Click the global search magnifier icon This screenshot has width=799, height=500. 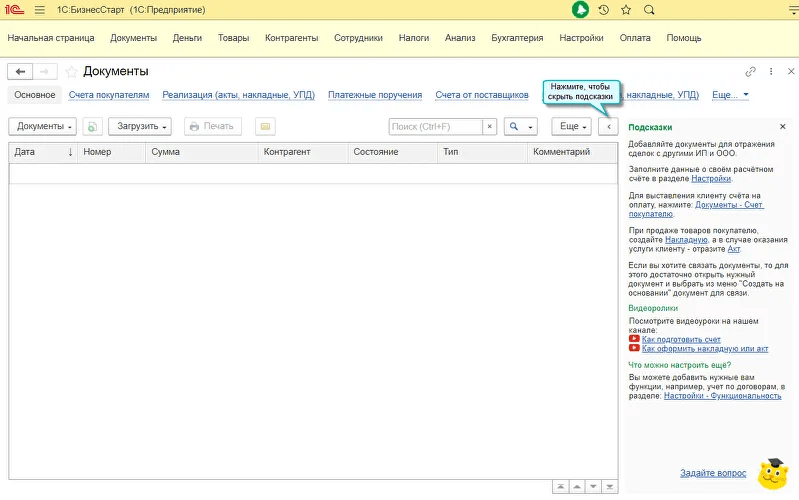(650, 10)
